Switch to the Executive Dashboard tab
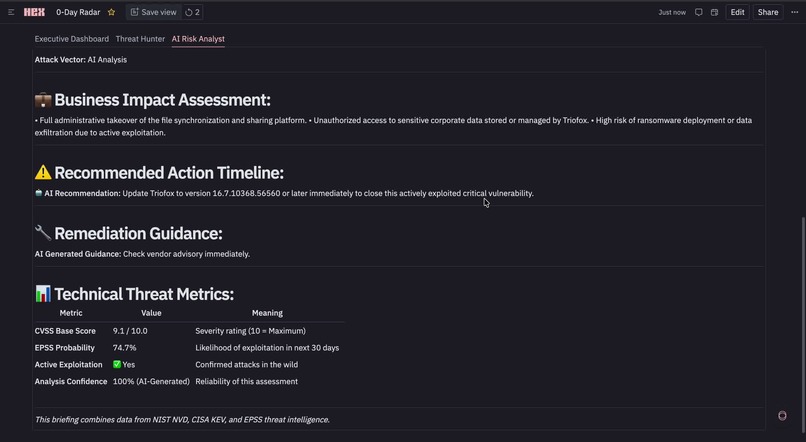 pyautogui.click(x=71, y=39)
